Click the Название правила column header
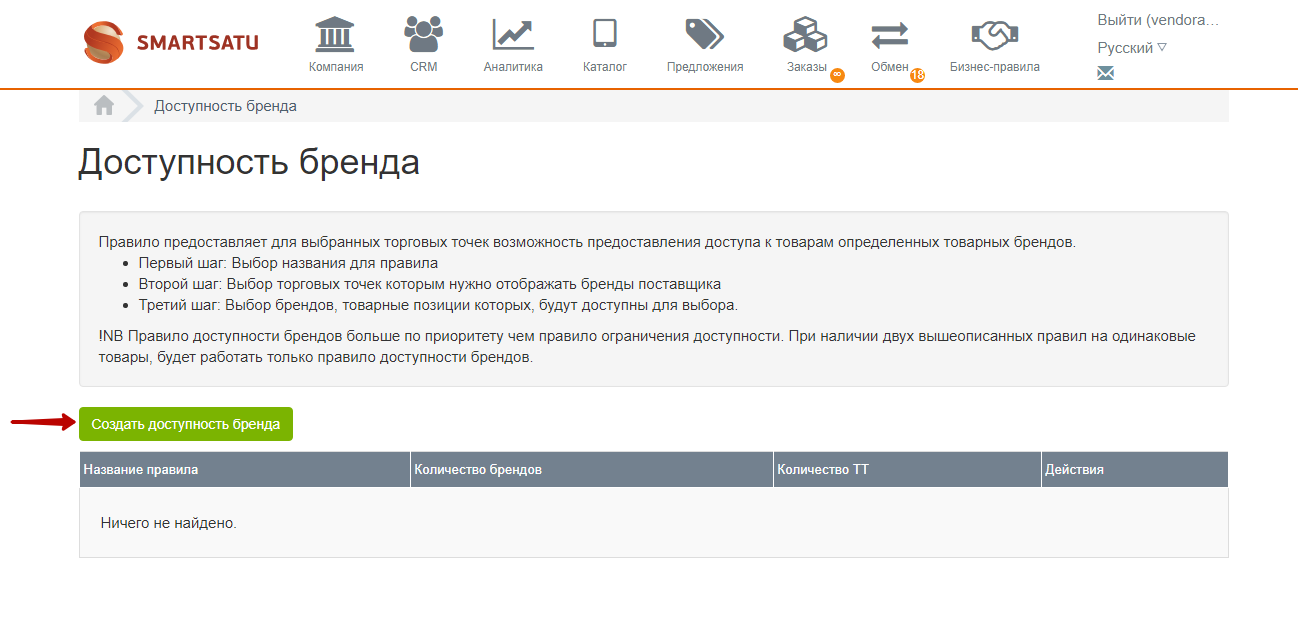The image size is (1298, 629). [141, 469]
